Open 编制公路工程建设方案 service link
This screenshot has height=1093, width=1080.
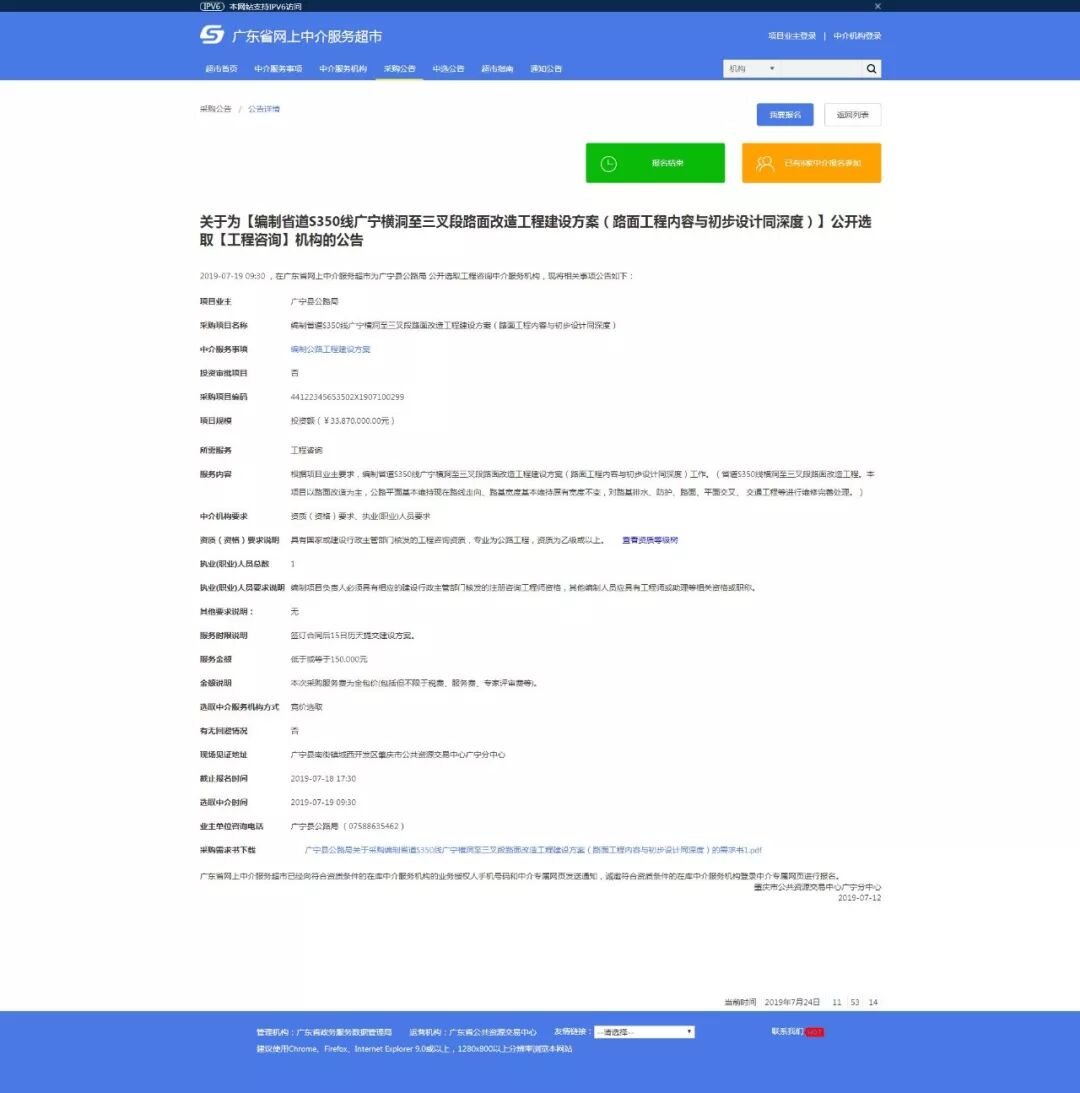[x=330, y=349]
